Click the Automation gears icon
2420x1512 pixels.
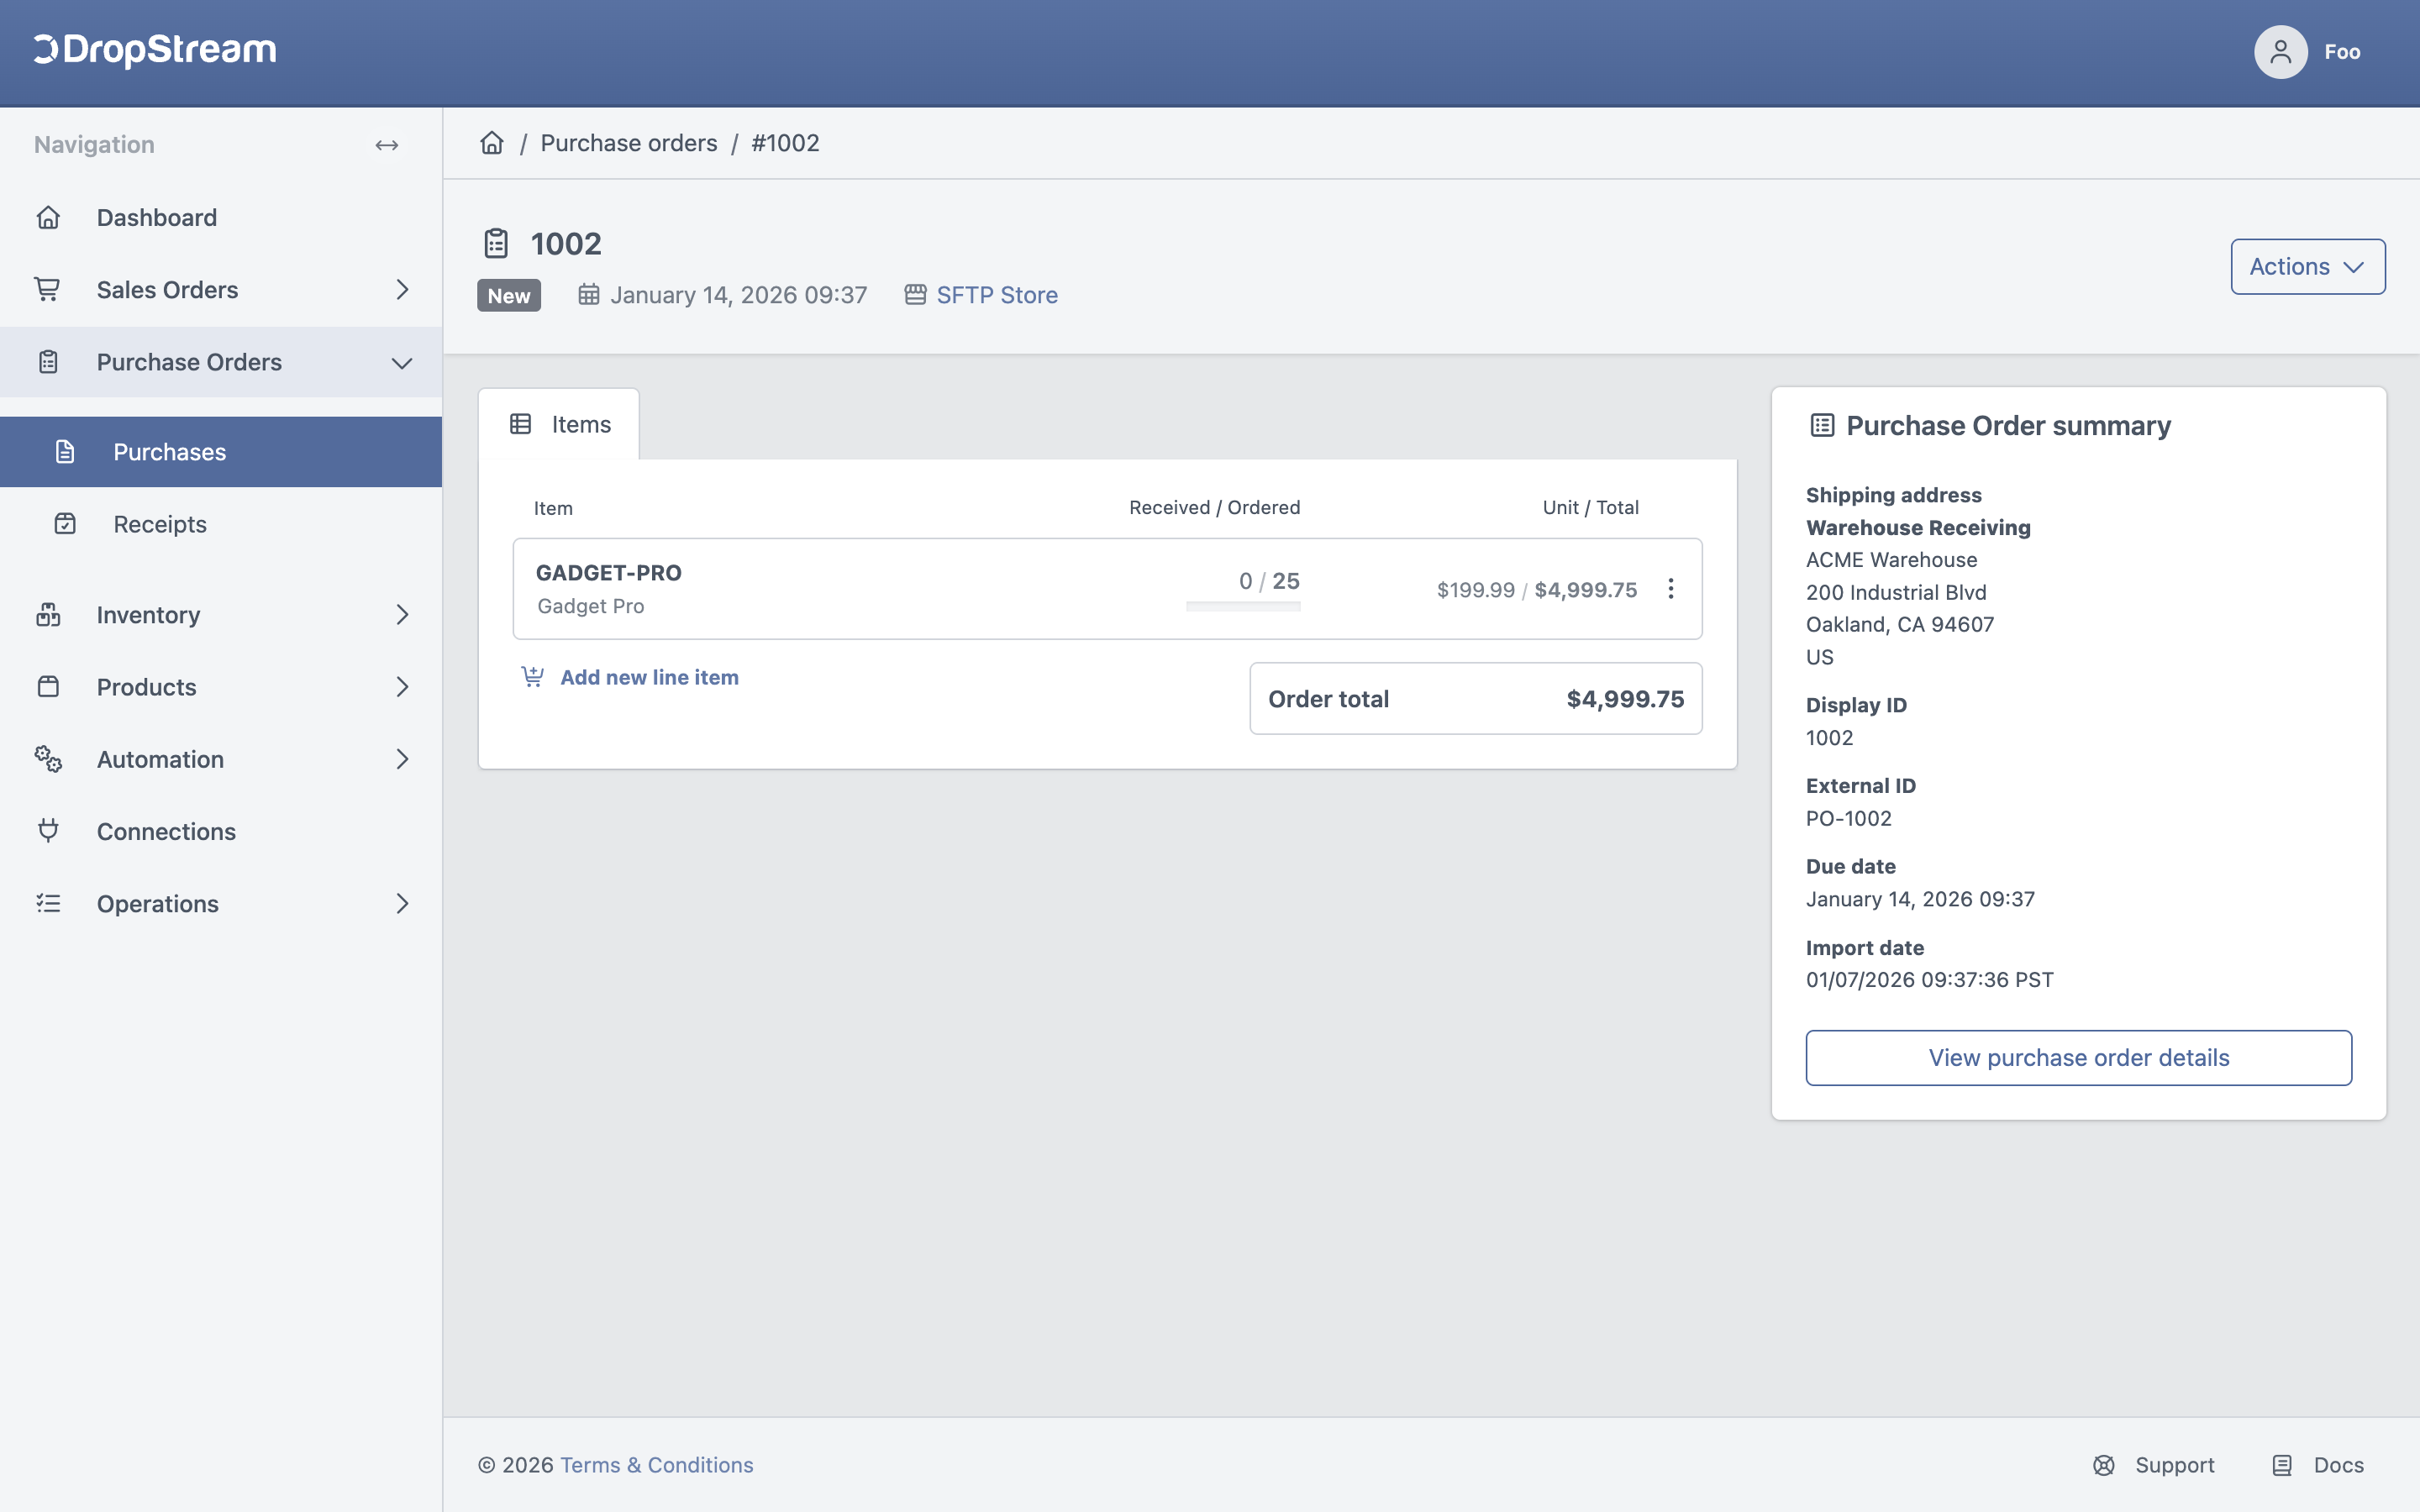click(x=48, y=759)
